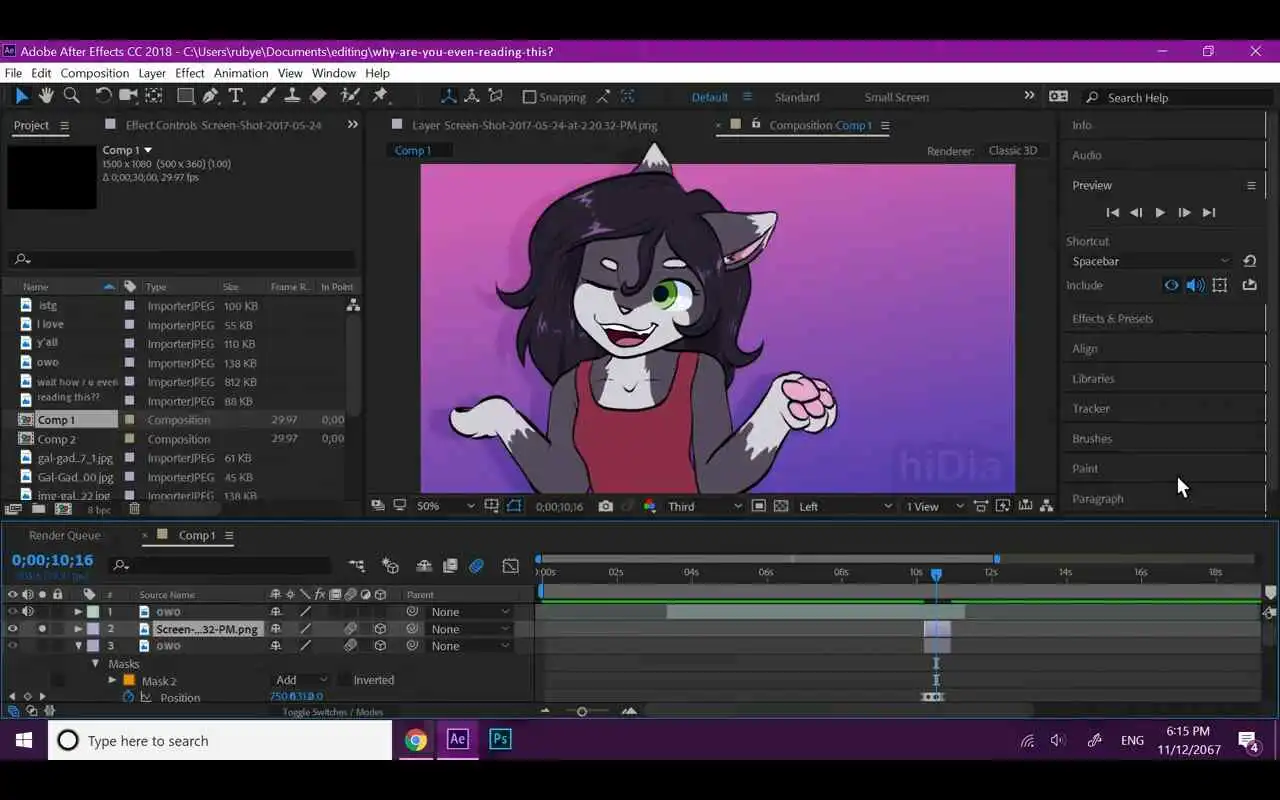
Task: Expand layer 1 owo properties
Action: tap(78, 611)
